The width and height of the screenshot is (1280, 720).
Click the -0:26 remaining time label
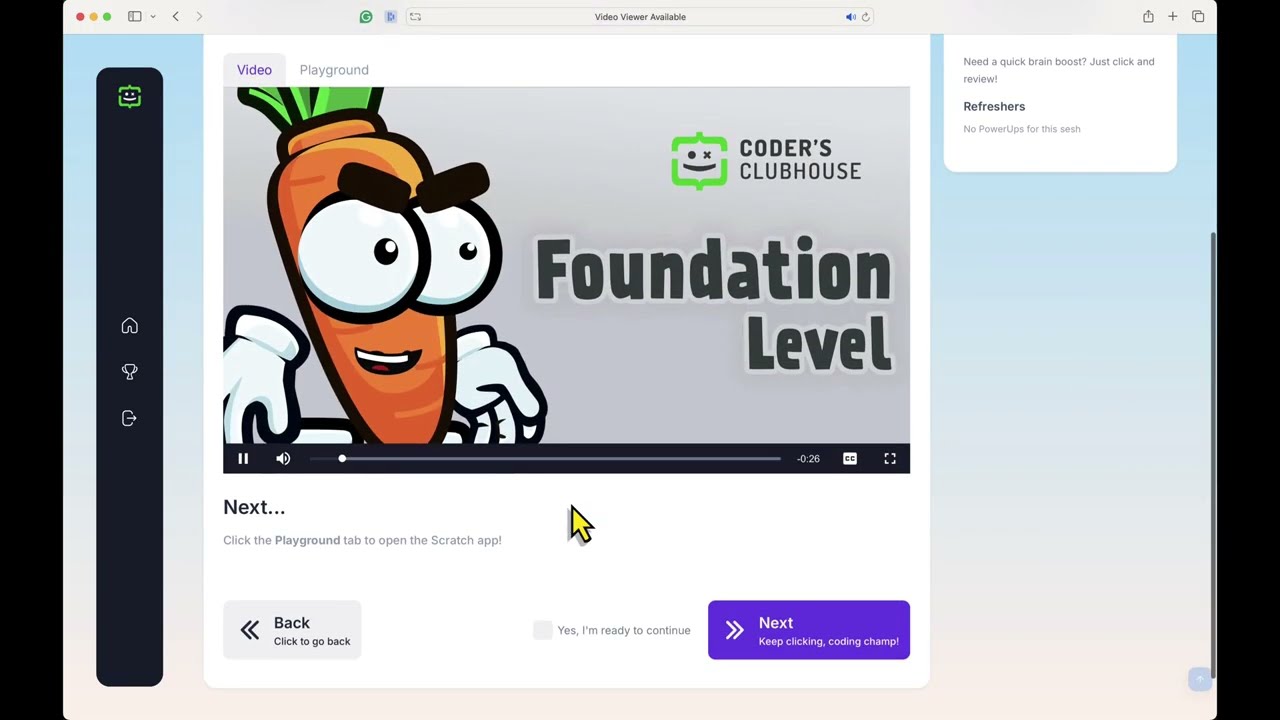click(x=808, y=458)
